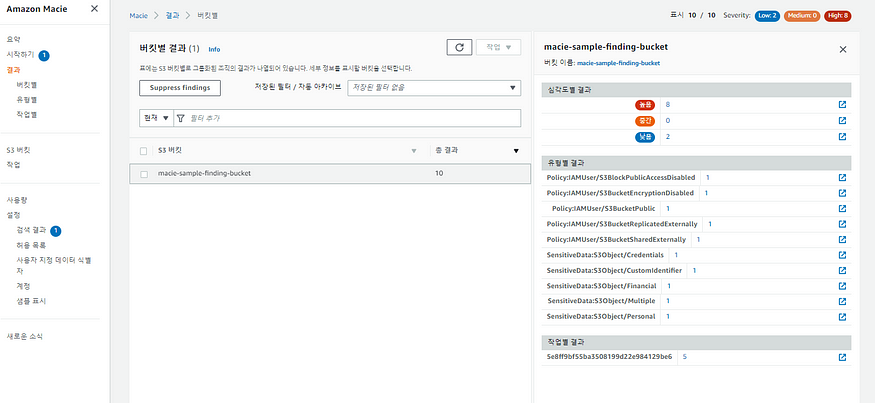Open Low severity findings external link icon
The image size is (875, 403).
click(x=842, y=136)
